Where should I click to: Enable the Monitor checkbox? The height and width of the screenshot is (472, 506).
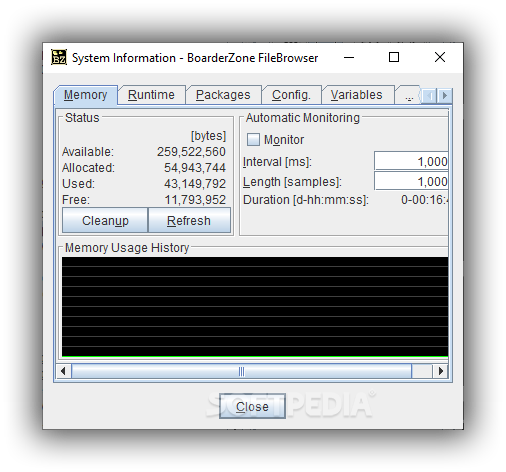pyautogui.click(x=253, y=140)
